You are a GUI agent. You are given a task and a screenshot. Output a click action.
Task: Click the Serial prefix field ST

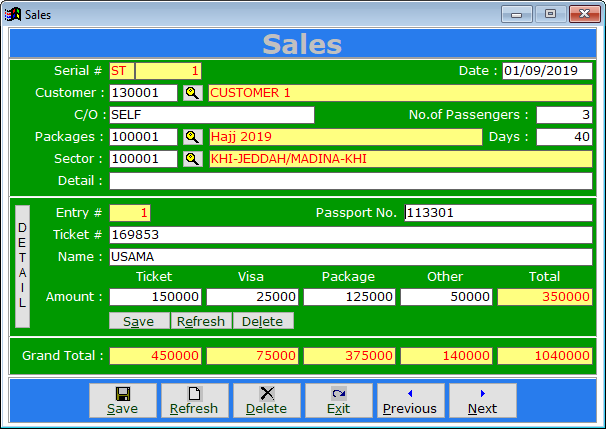coord(122,71)
